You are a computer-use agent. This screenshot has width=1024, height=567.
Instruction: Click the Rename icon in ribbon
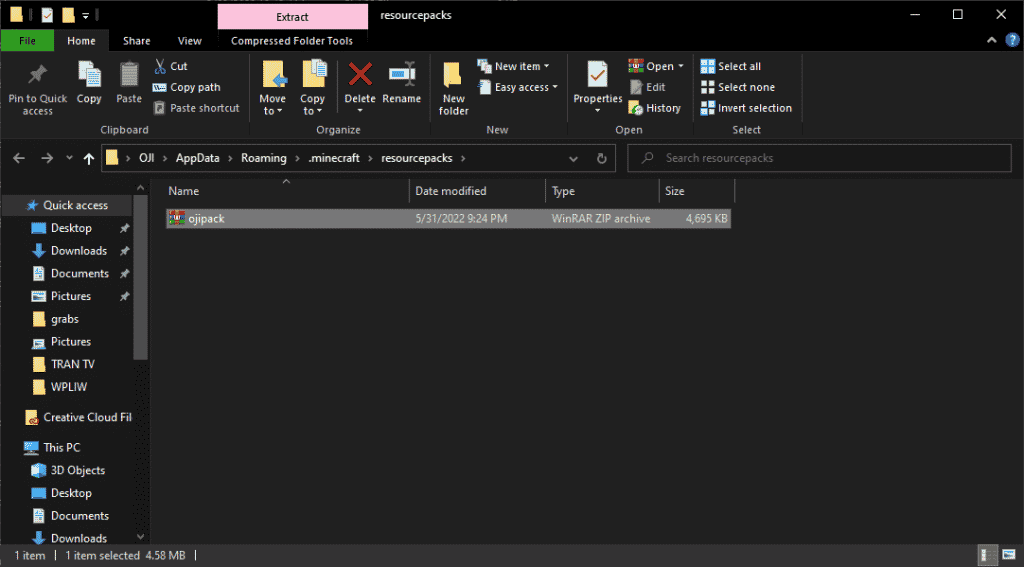tap(401, 76)
